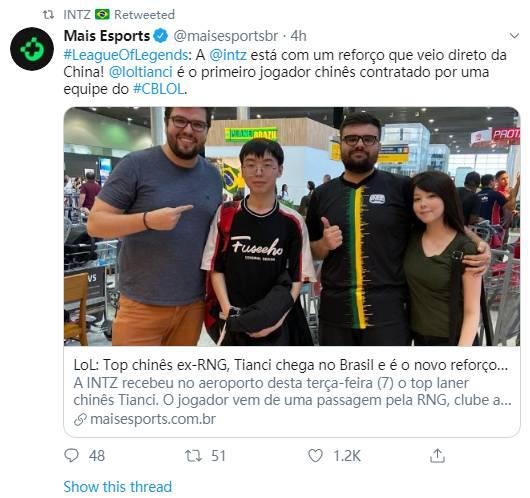The width and height of the screenshot is (530, 498).
Task: Open the #CBLOL hashtag link
Action: [159, 89]
